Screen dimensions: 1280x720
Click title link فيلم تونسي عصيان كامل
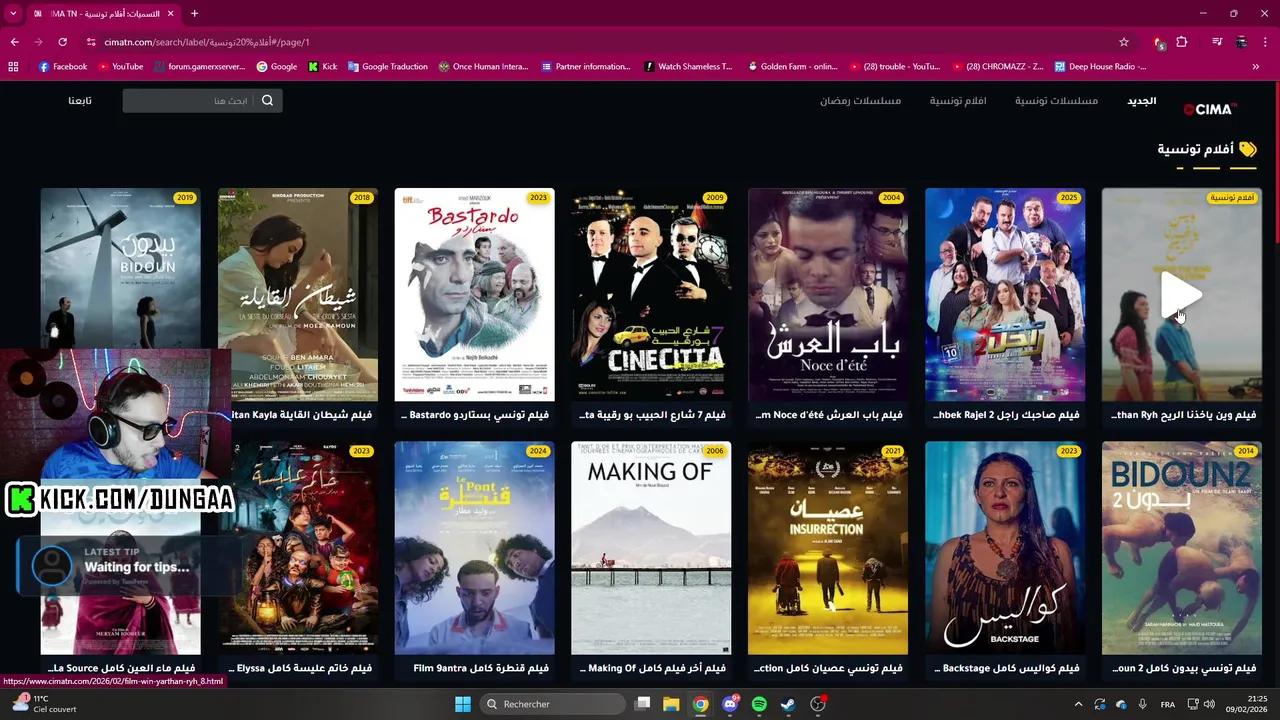828,668
